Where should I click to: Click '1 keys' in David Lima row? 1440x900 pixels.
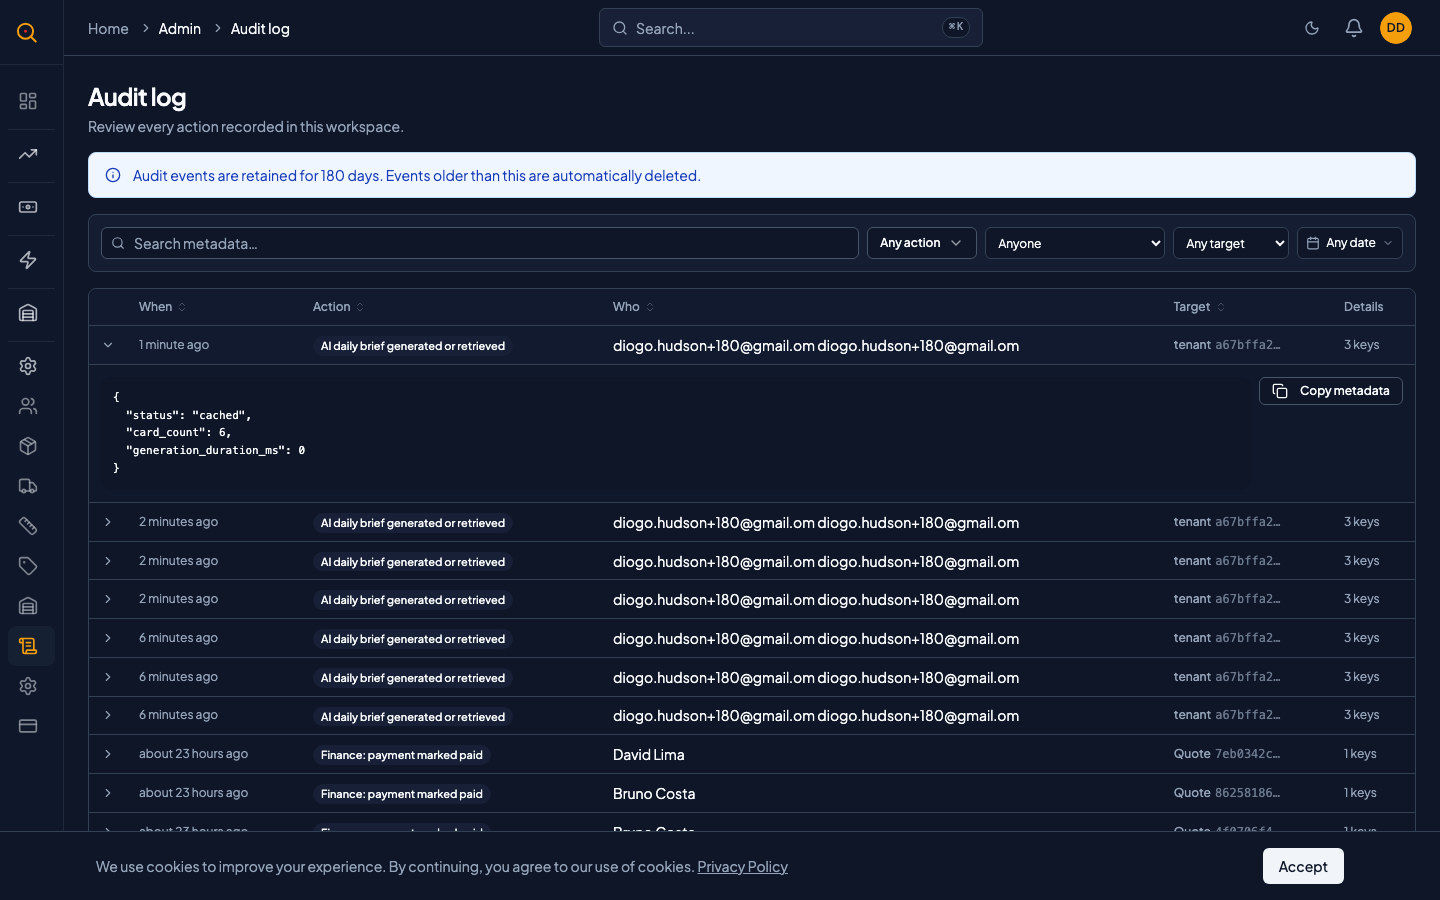1360,754
